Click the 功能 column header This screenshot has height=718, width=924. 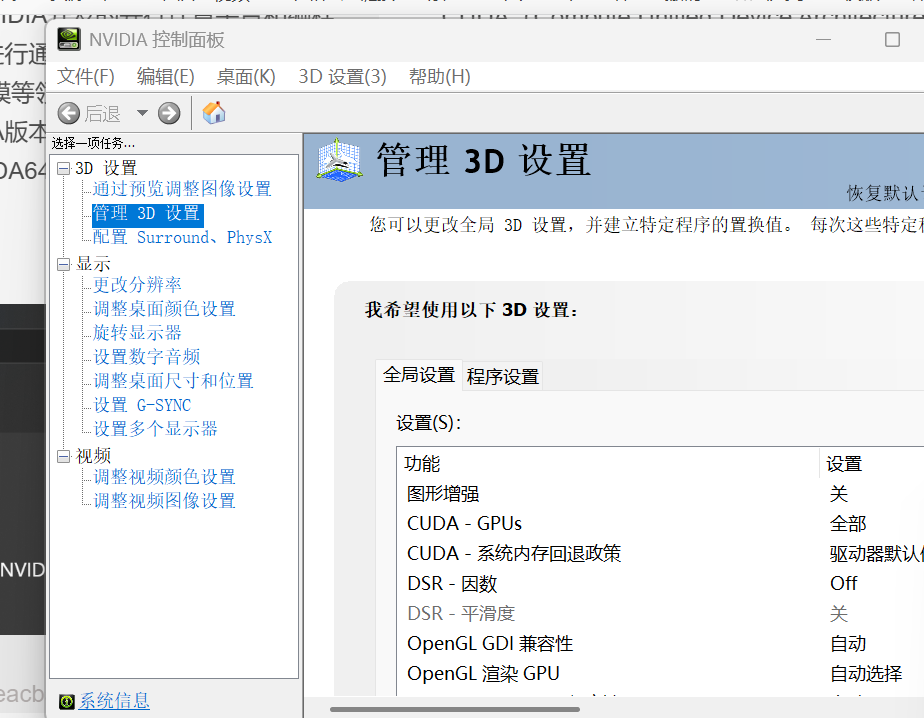(x=608, y=463)
